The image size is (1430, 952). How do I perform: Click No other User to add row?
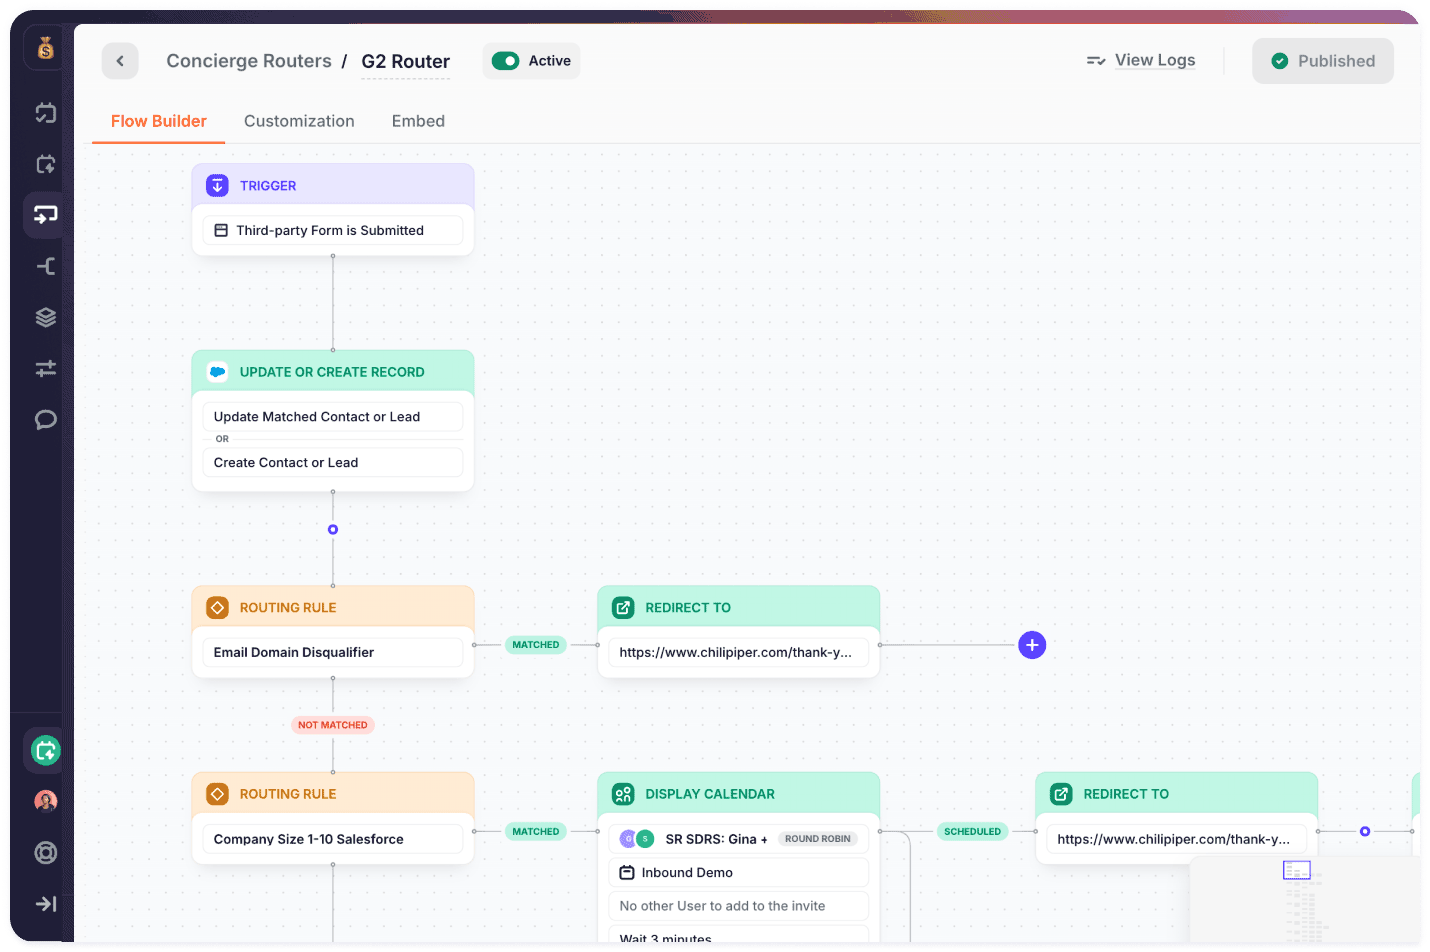coord(739,906)
